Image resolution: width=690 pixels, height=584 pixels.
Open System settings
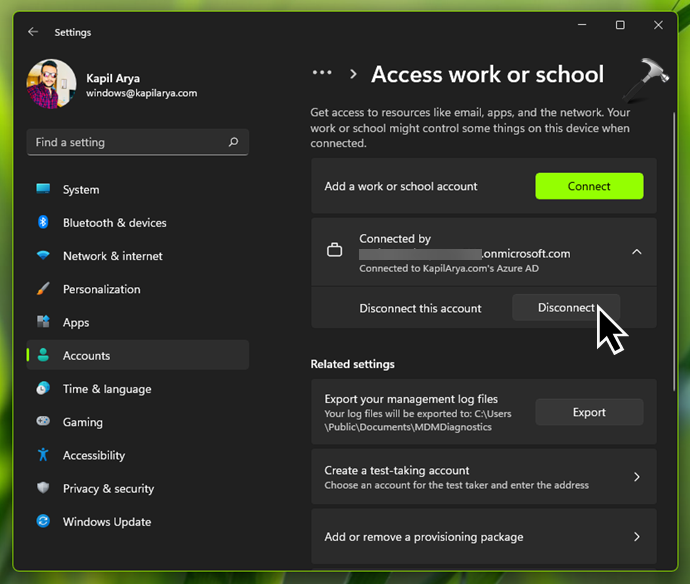[138, 189]
